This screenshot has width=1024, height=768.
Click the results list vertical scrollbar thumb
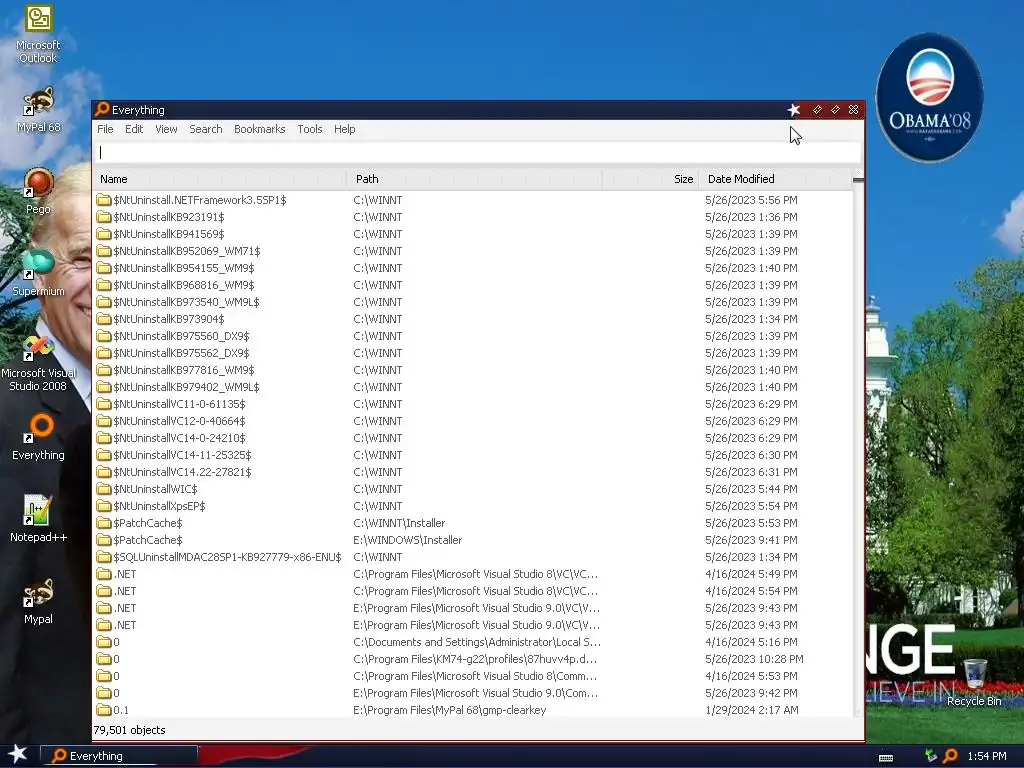(858, 180)
